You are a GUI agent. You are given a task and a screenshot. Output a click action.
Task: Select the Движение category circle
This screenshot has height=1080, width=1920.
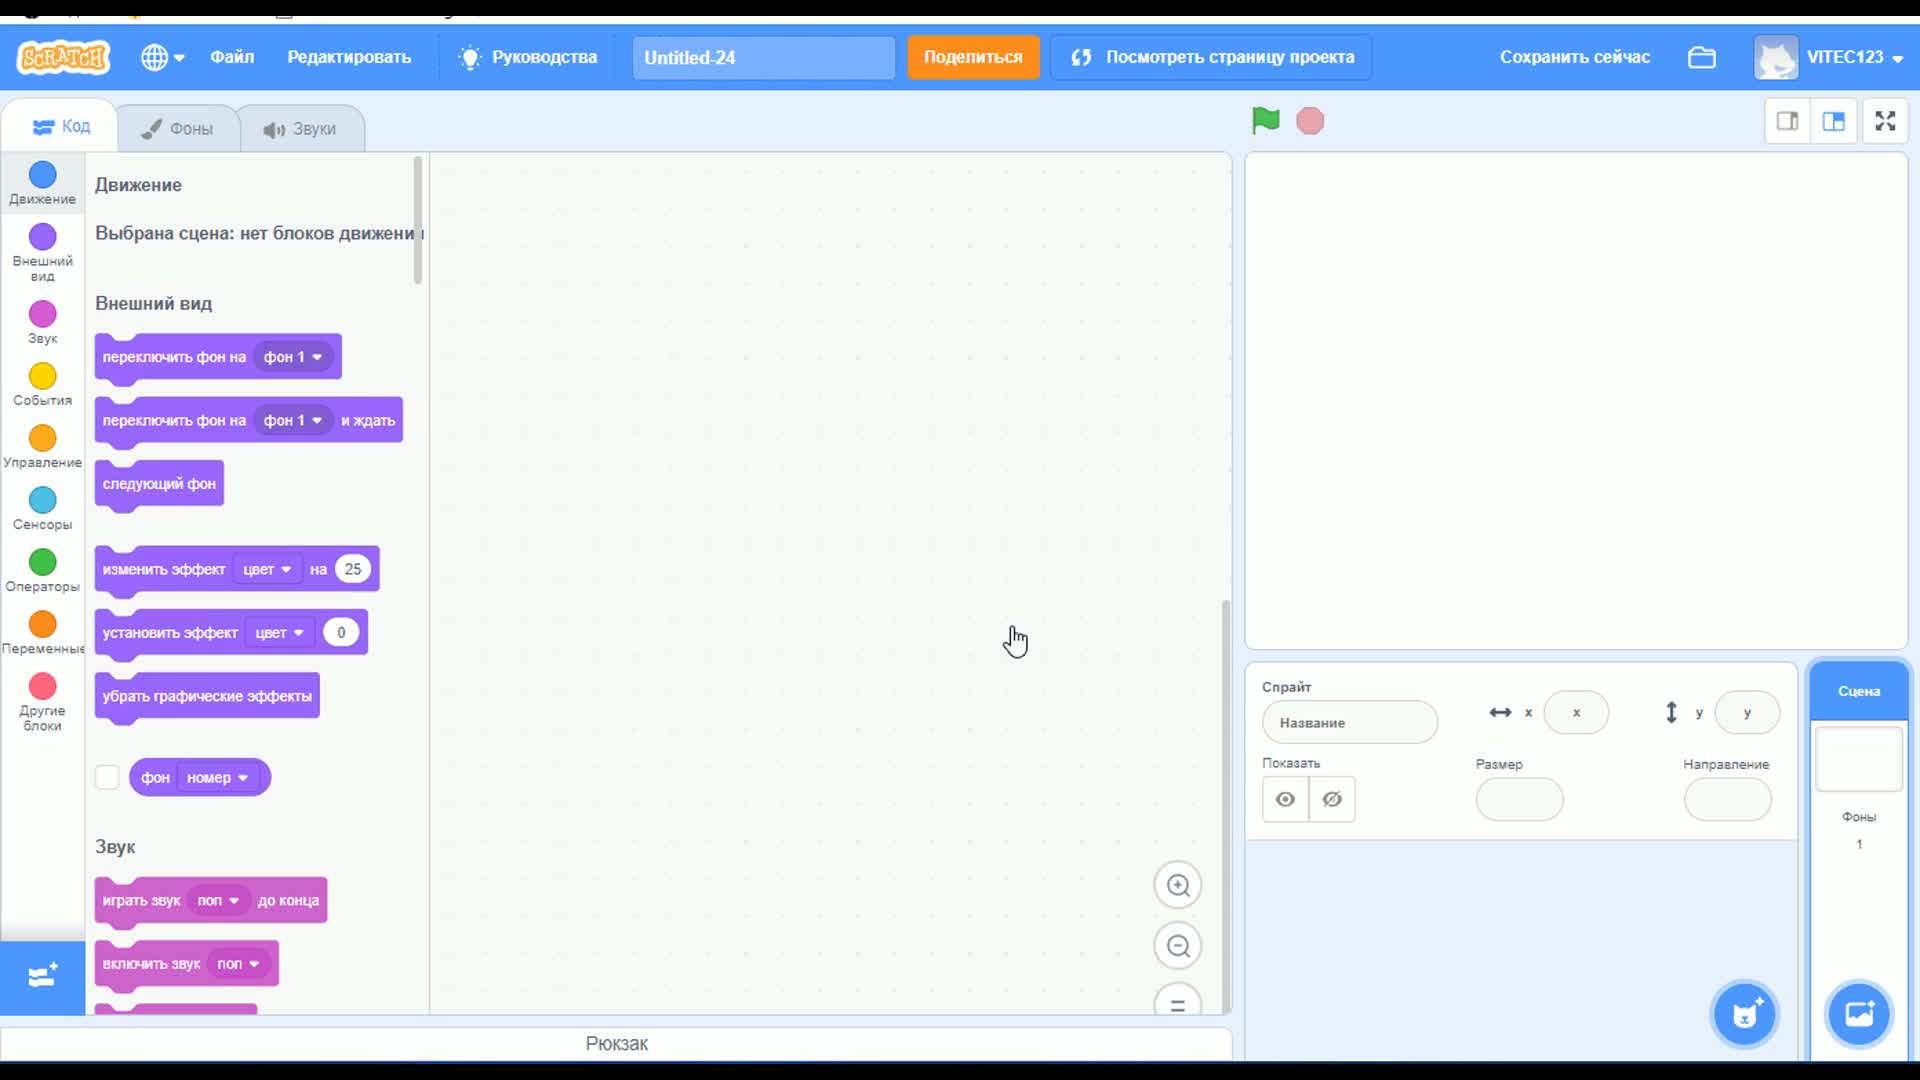click(x=42, y=175)
